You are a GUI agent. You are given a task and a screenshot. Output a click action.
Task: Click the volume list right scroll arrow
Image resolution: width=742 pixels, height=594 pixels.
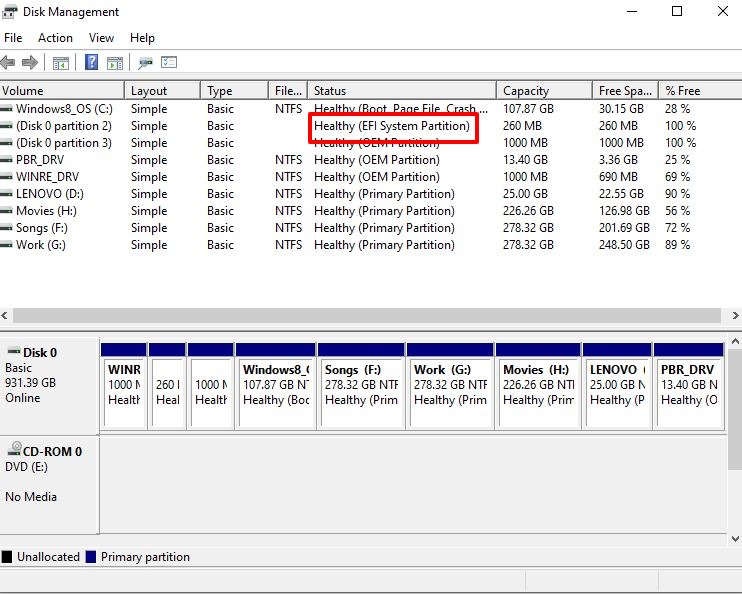point(735,315)
